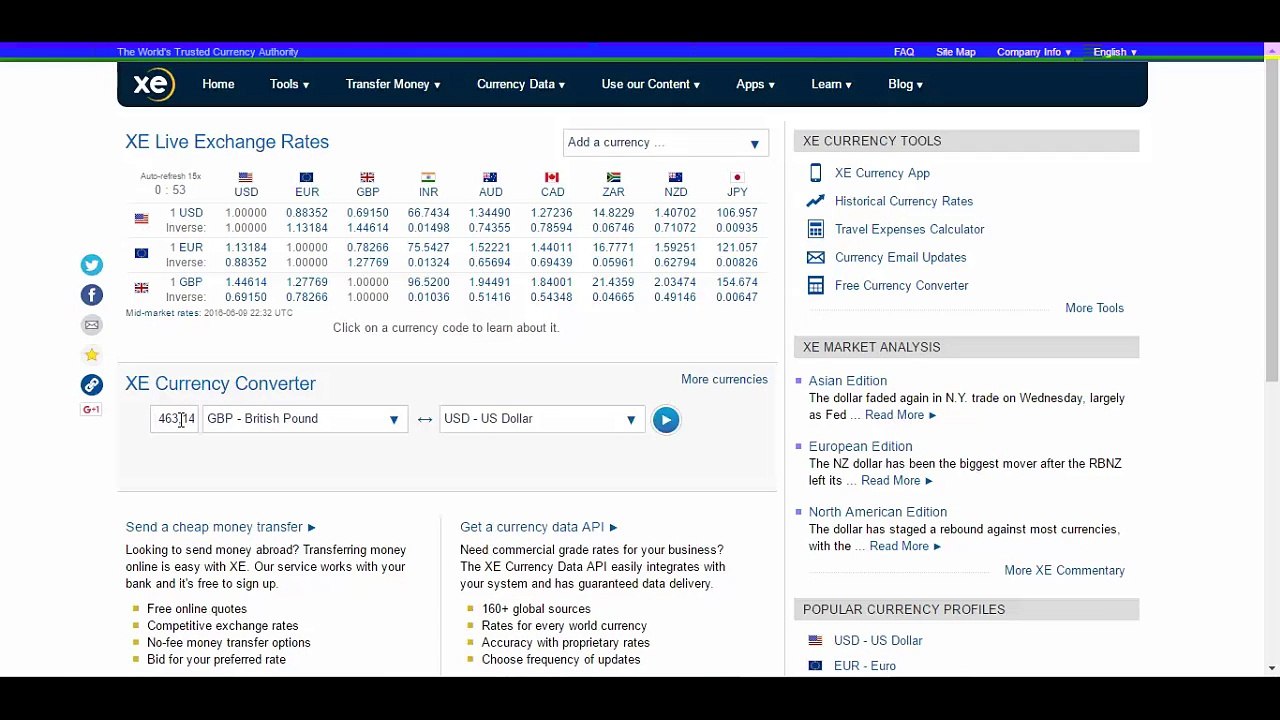Click Historical Currency Rates chart icon
Viewport: 1280px width, 720px height.
[x=816, y=201]
